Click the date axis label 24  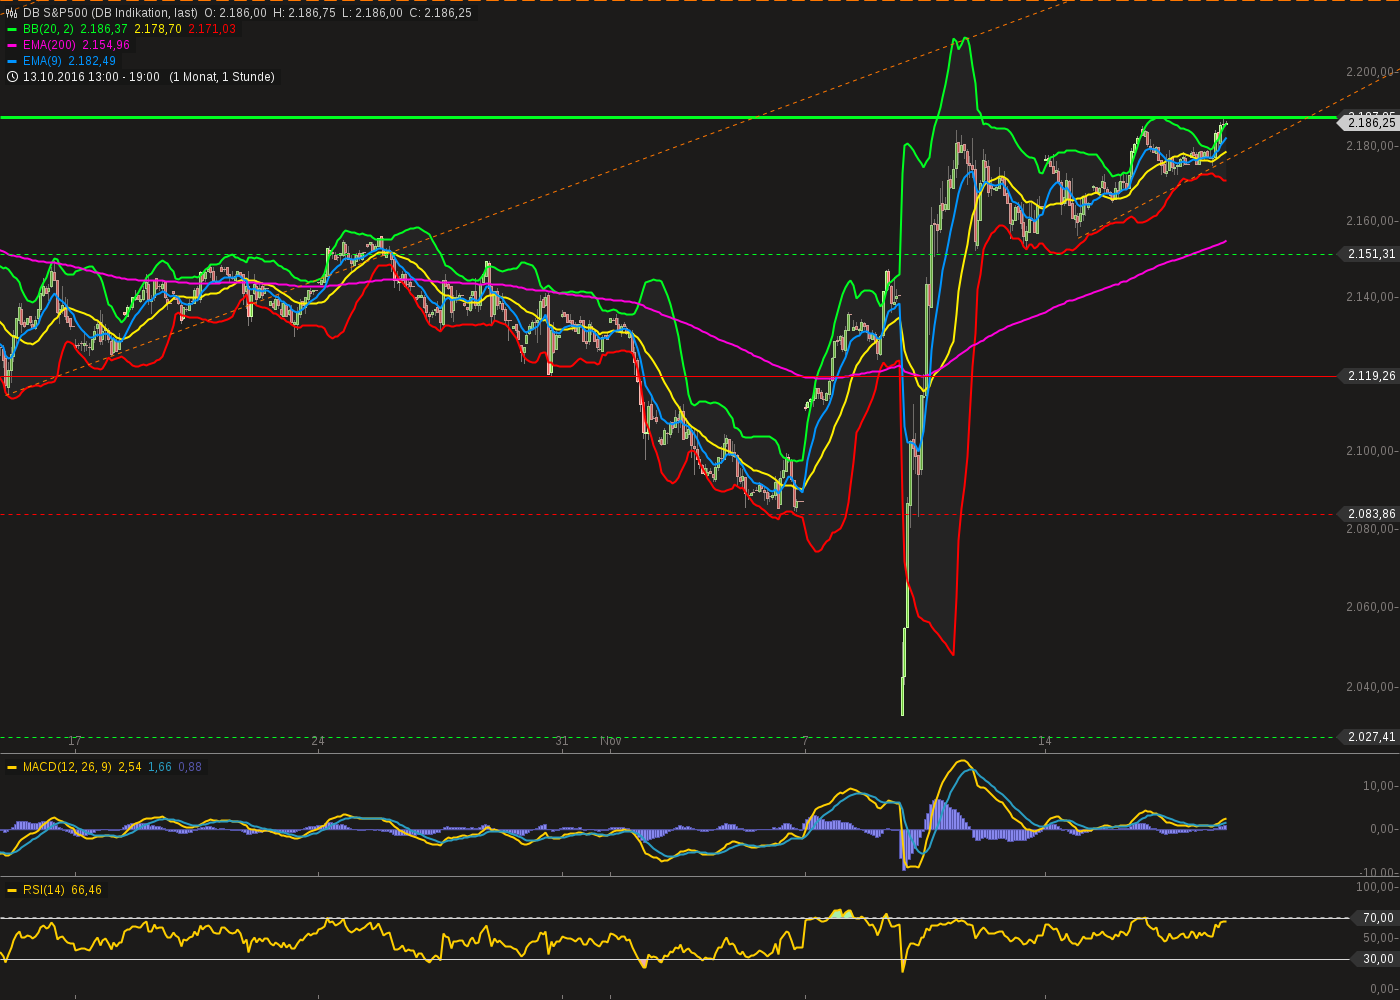(318, 741)
